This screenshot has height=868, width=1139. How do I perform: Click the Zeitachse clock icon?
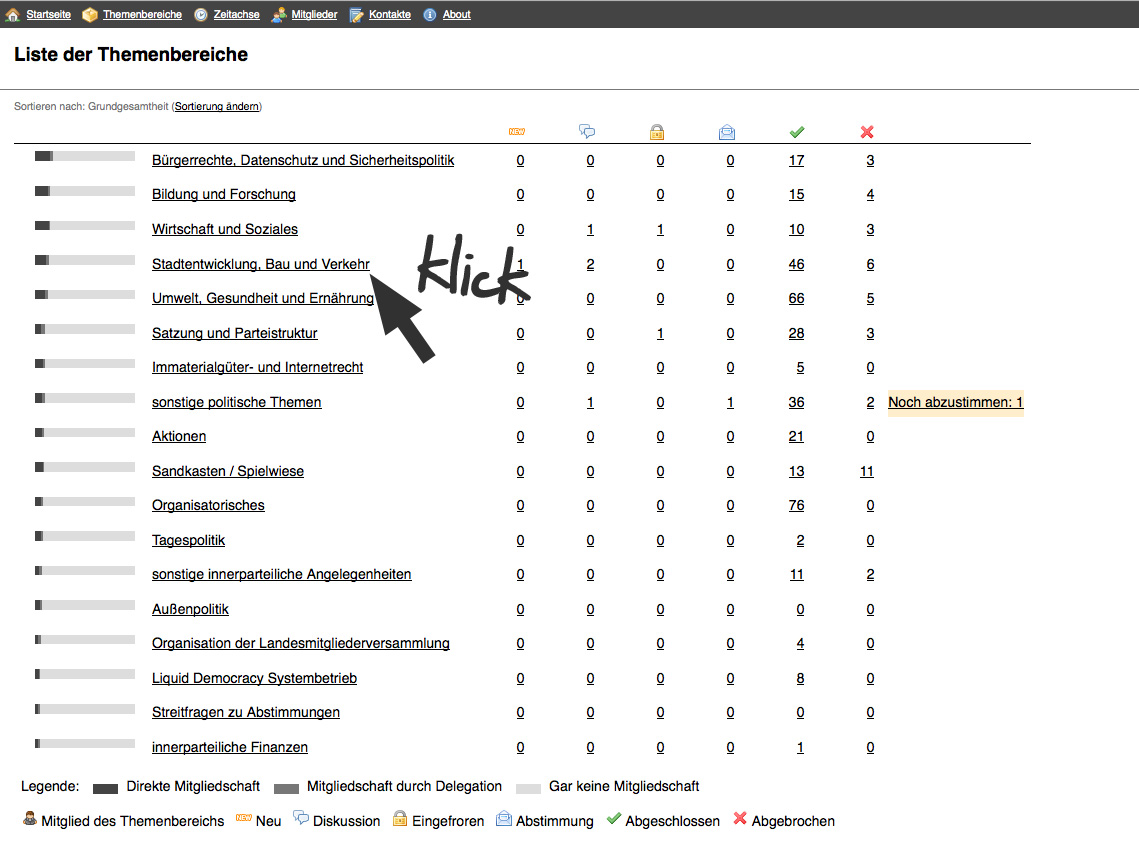[x=201, y=15]
